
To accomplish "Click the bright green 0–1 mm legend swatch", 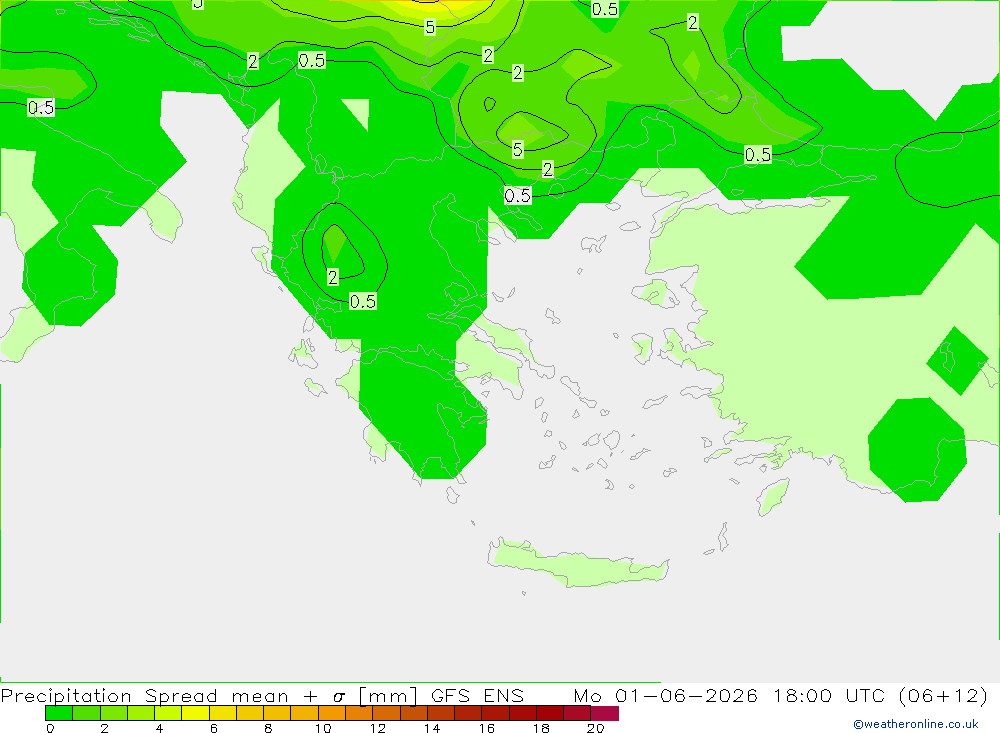I will coord(59,713).
